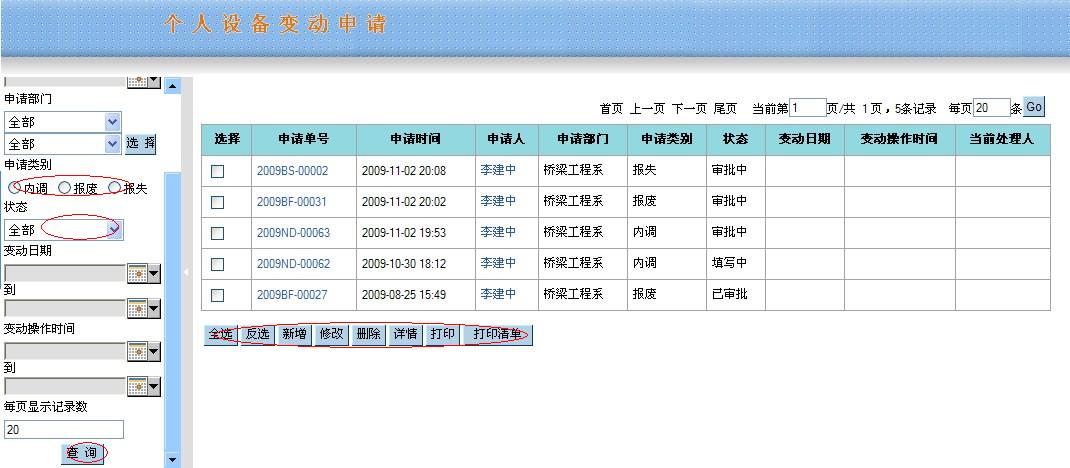Tick the checkbox for row 2009BS-00002
Image resolution: width=1070 pixels, height=468 pixels.
(217, 171)
